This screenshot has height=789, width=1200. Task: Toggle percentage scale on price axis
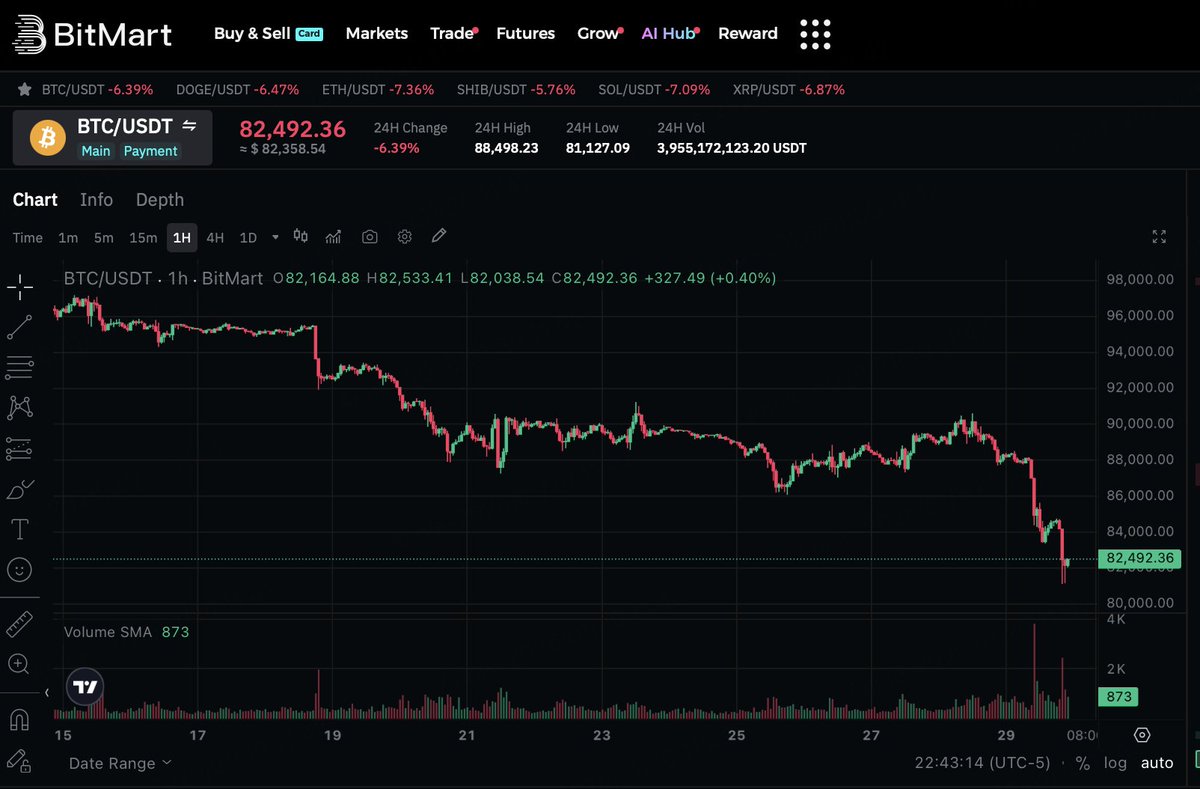pos(1082,762)
